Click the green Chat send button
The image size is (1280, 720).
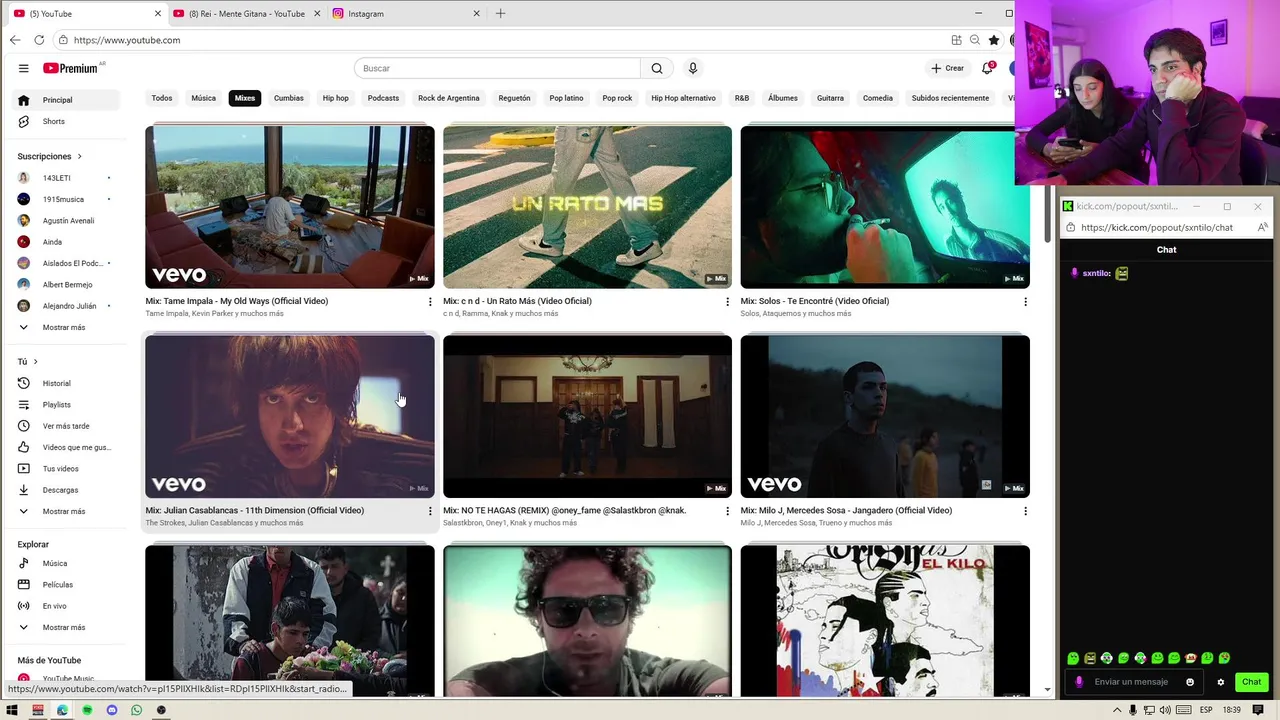point(1251,682)
